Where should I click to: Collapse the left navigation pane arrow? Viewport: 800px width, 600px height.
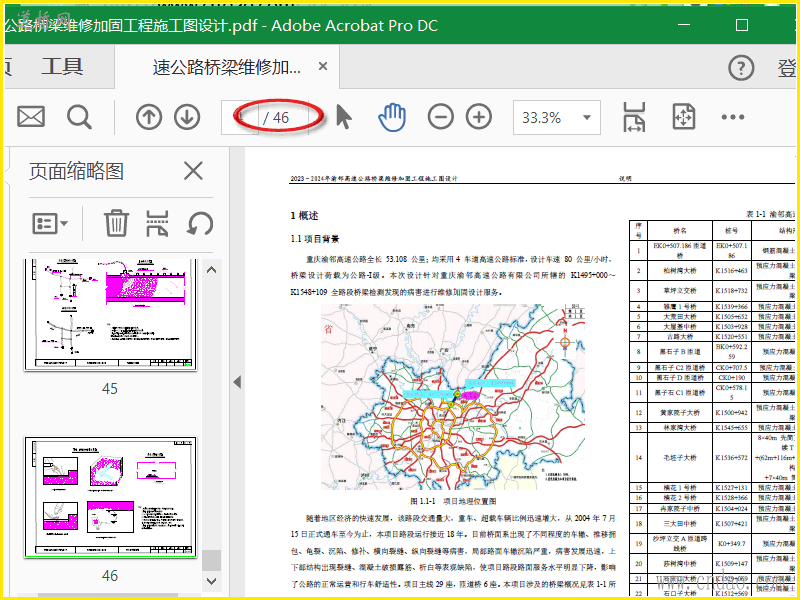237,382
